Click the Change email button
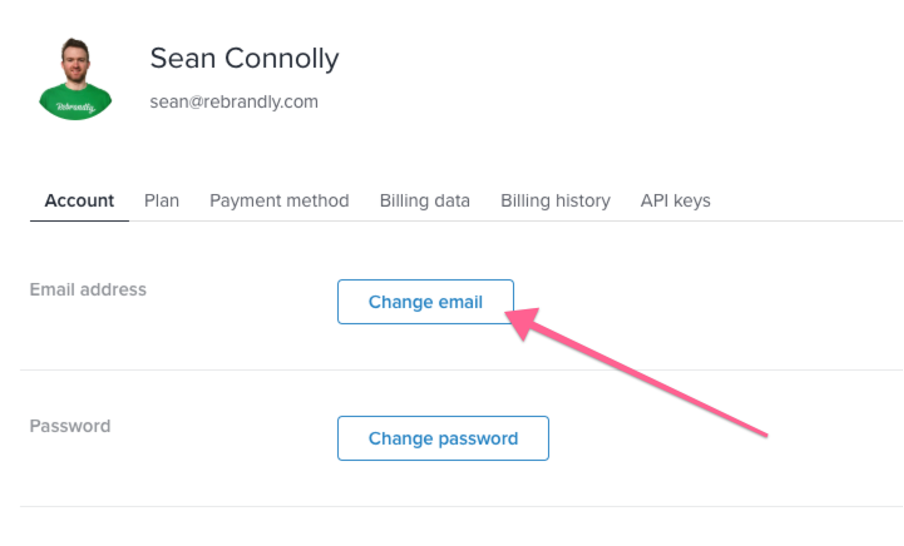Viewport: 904px width, 546px height. (425, 302)
